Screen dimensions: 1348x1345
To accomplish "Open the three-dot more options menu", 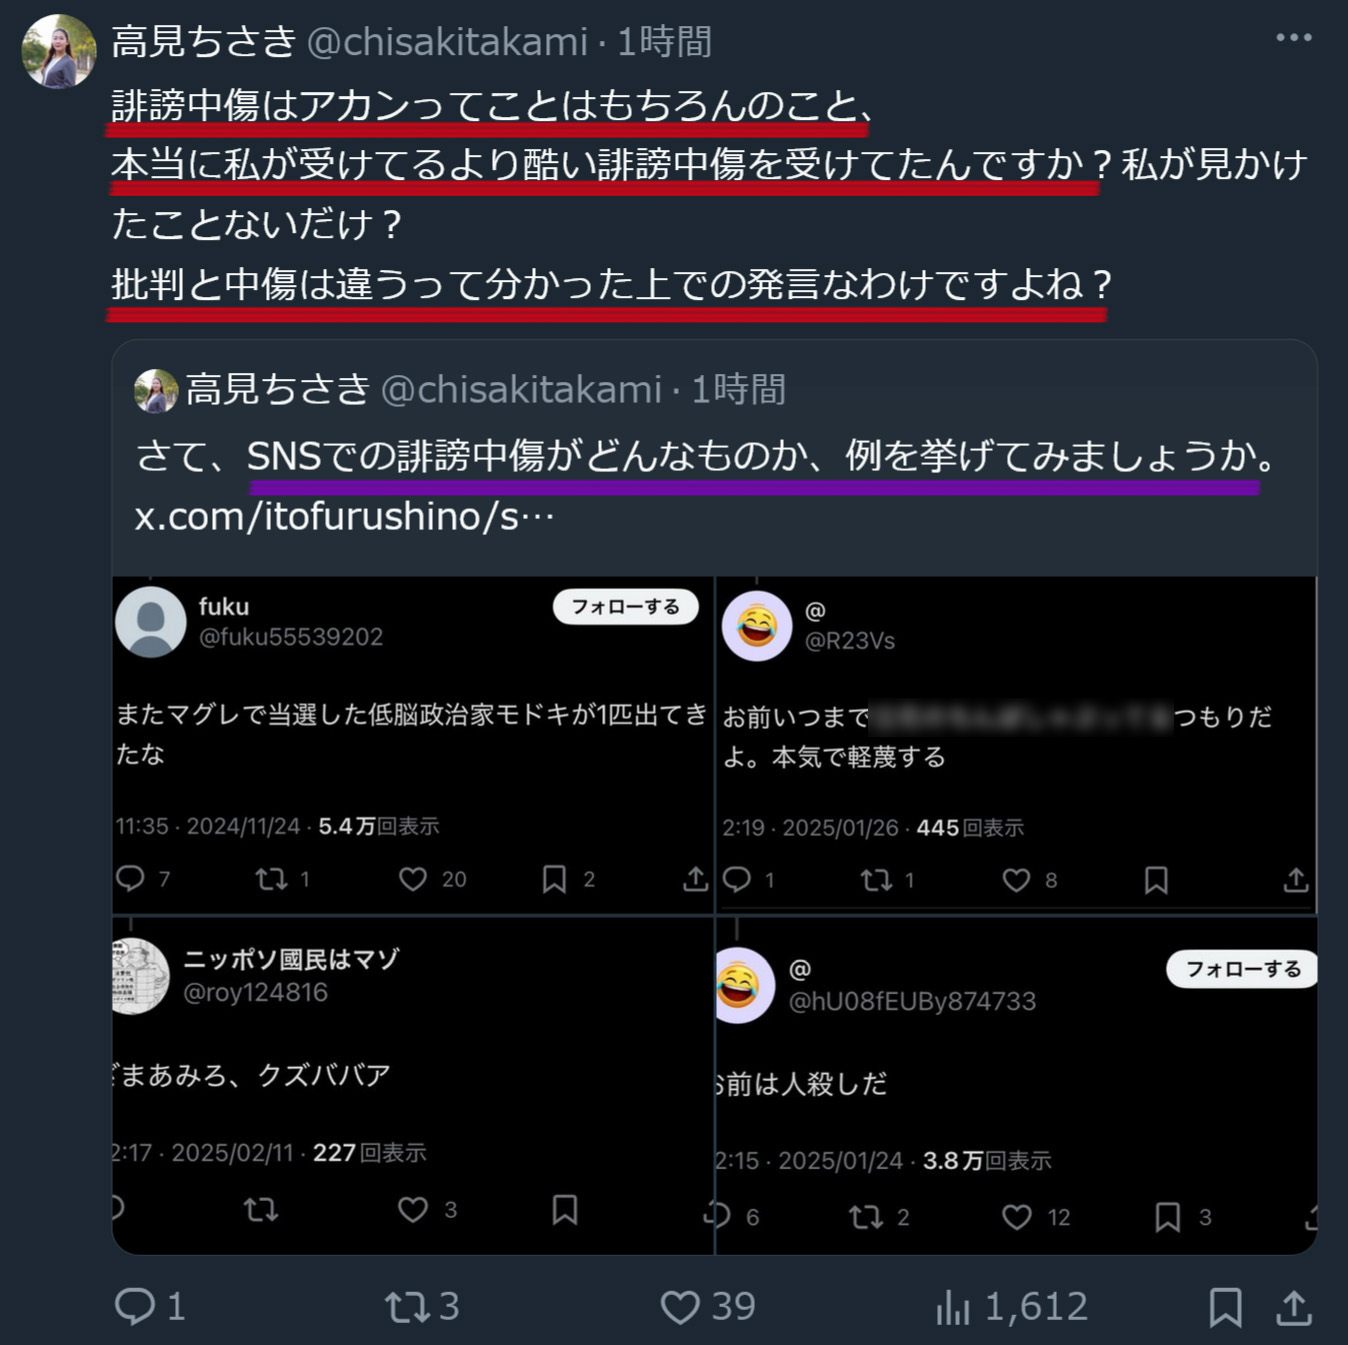I will (1293, 38).
